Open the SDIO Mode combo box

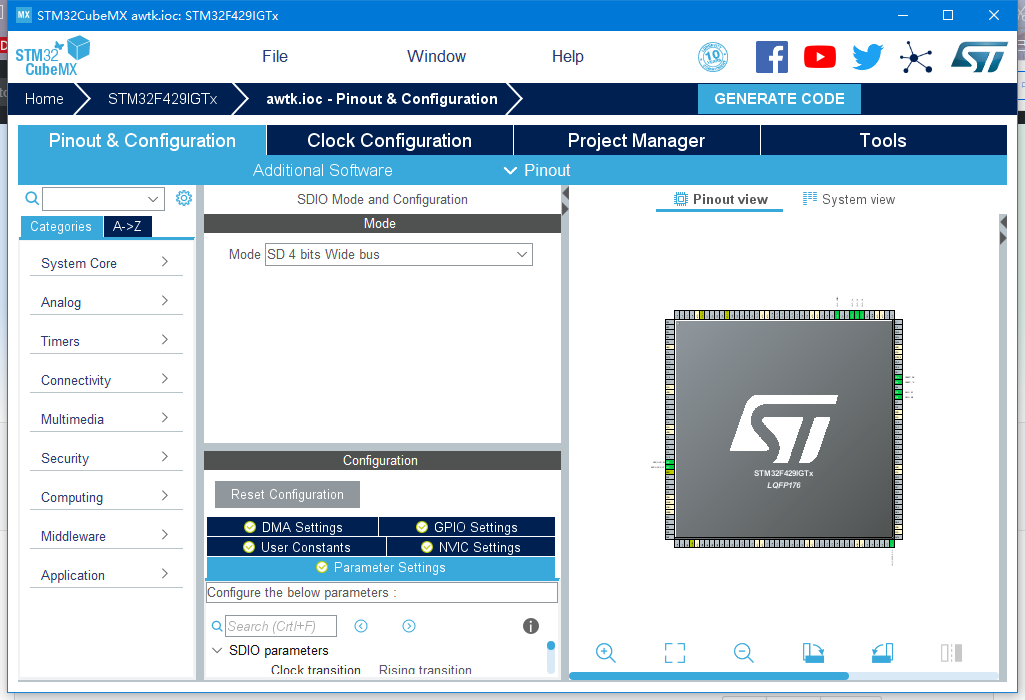(399, 254)
